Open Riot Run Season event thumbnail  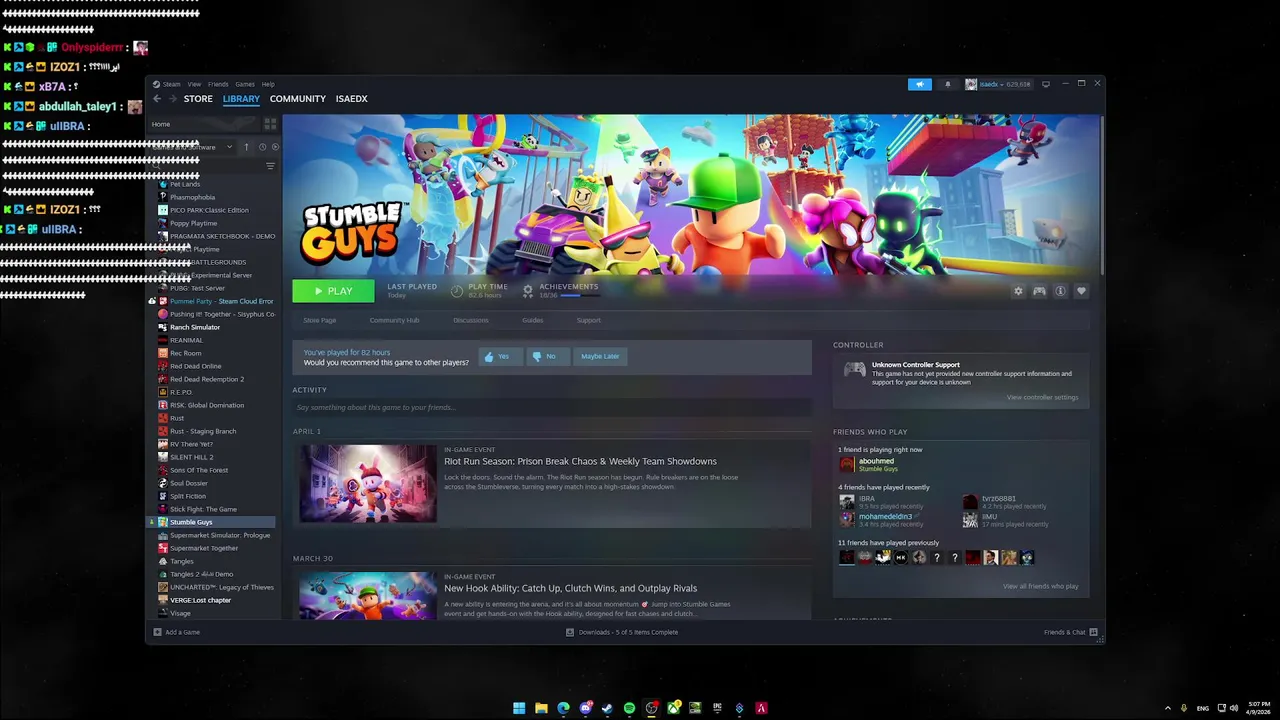click(368, 484)
